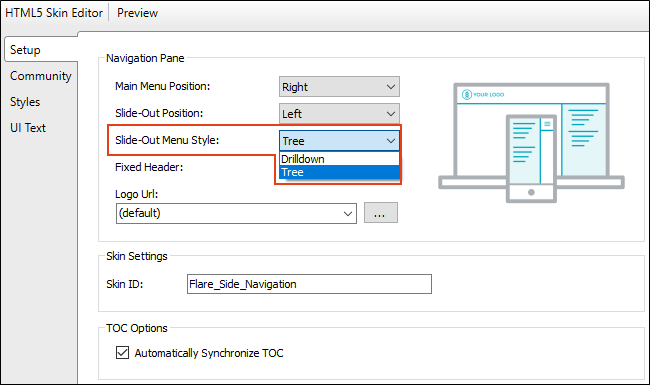Screen dimensions: 650x385
Task: Open the Main Menu Position dropdown
Action: (339, 87)
